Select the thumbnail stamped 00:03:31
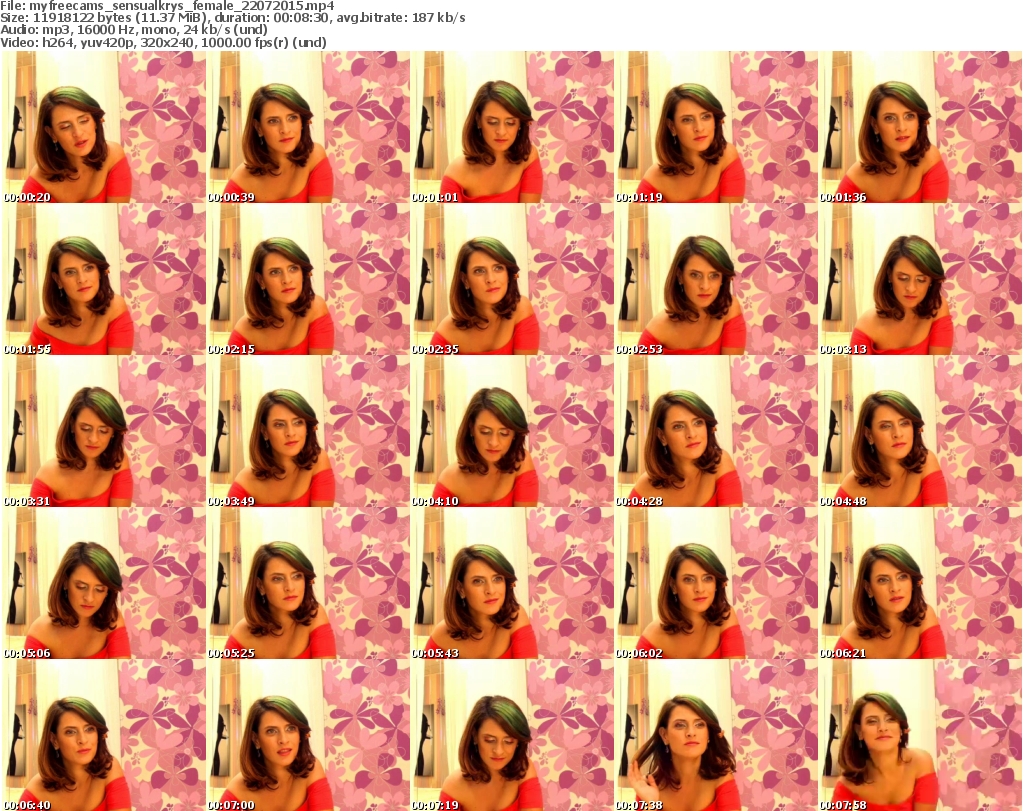This screenshot has height=811, width=1024. pyautogui.click(x=104, y=432)
